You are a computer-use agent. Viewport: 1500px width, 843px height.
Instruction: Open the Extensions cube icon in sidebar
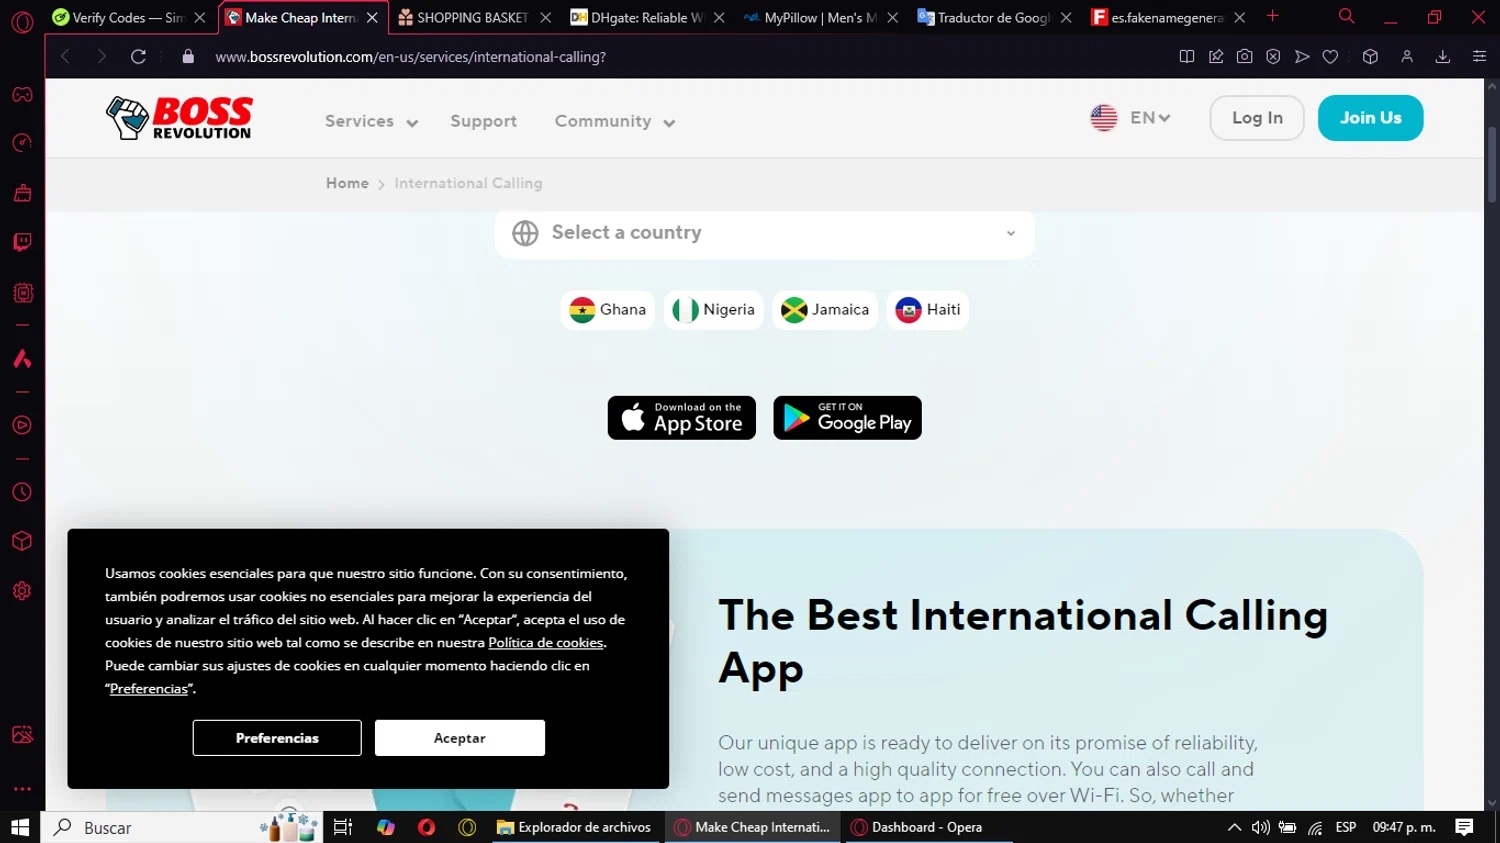(x=22, y=541)
